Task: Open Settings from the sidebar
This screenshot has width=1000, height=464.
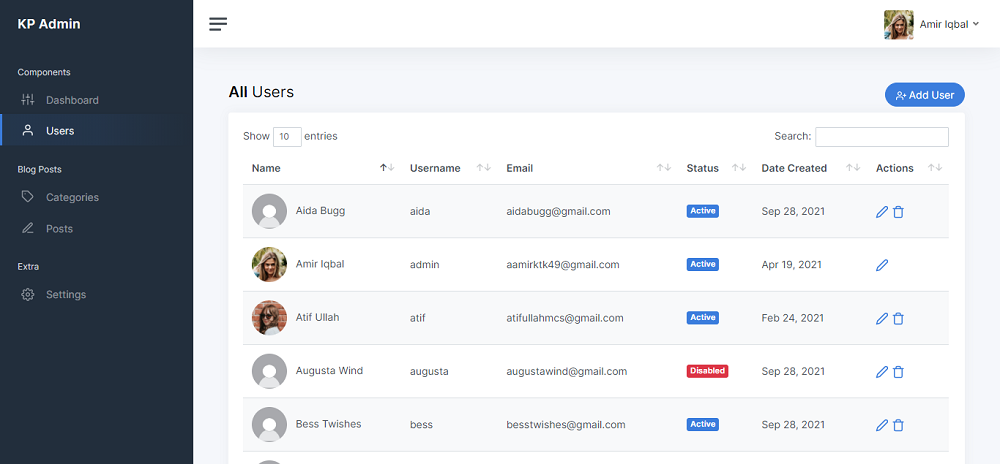Action: (x=66, y=295)
